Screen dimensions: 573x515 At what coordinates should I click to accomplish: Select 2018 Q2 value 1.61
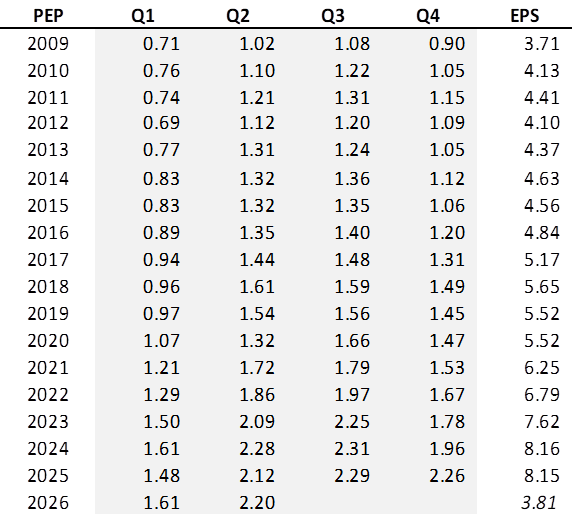coord(257,287)
